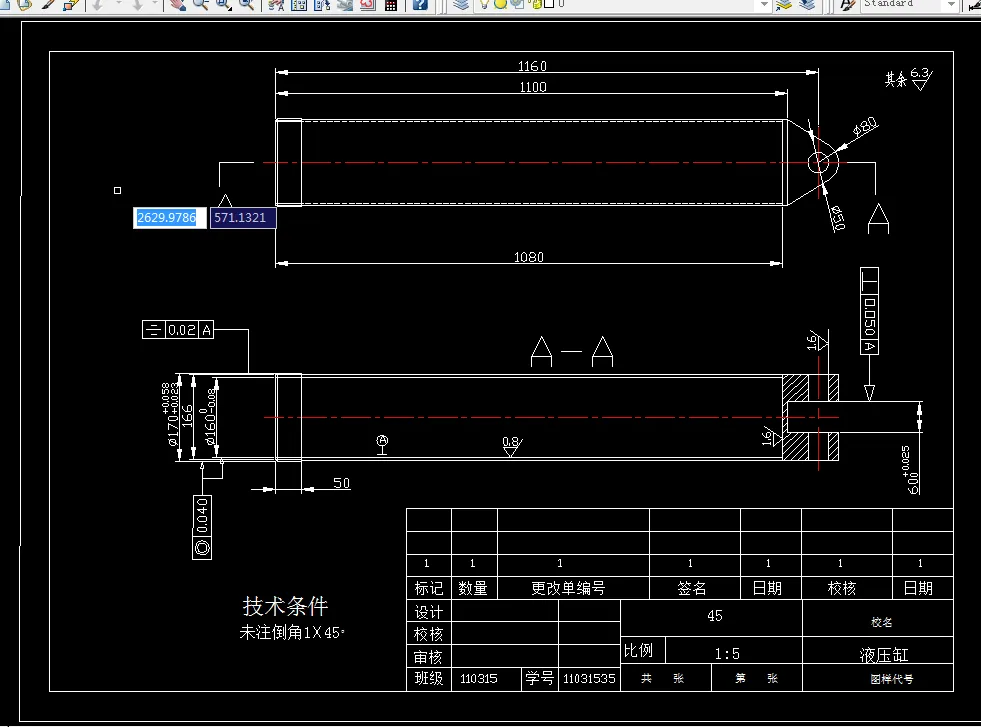Select the Zoom Window tool

(223, 4)
